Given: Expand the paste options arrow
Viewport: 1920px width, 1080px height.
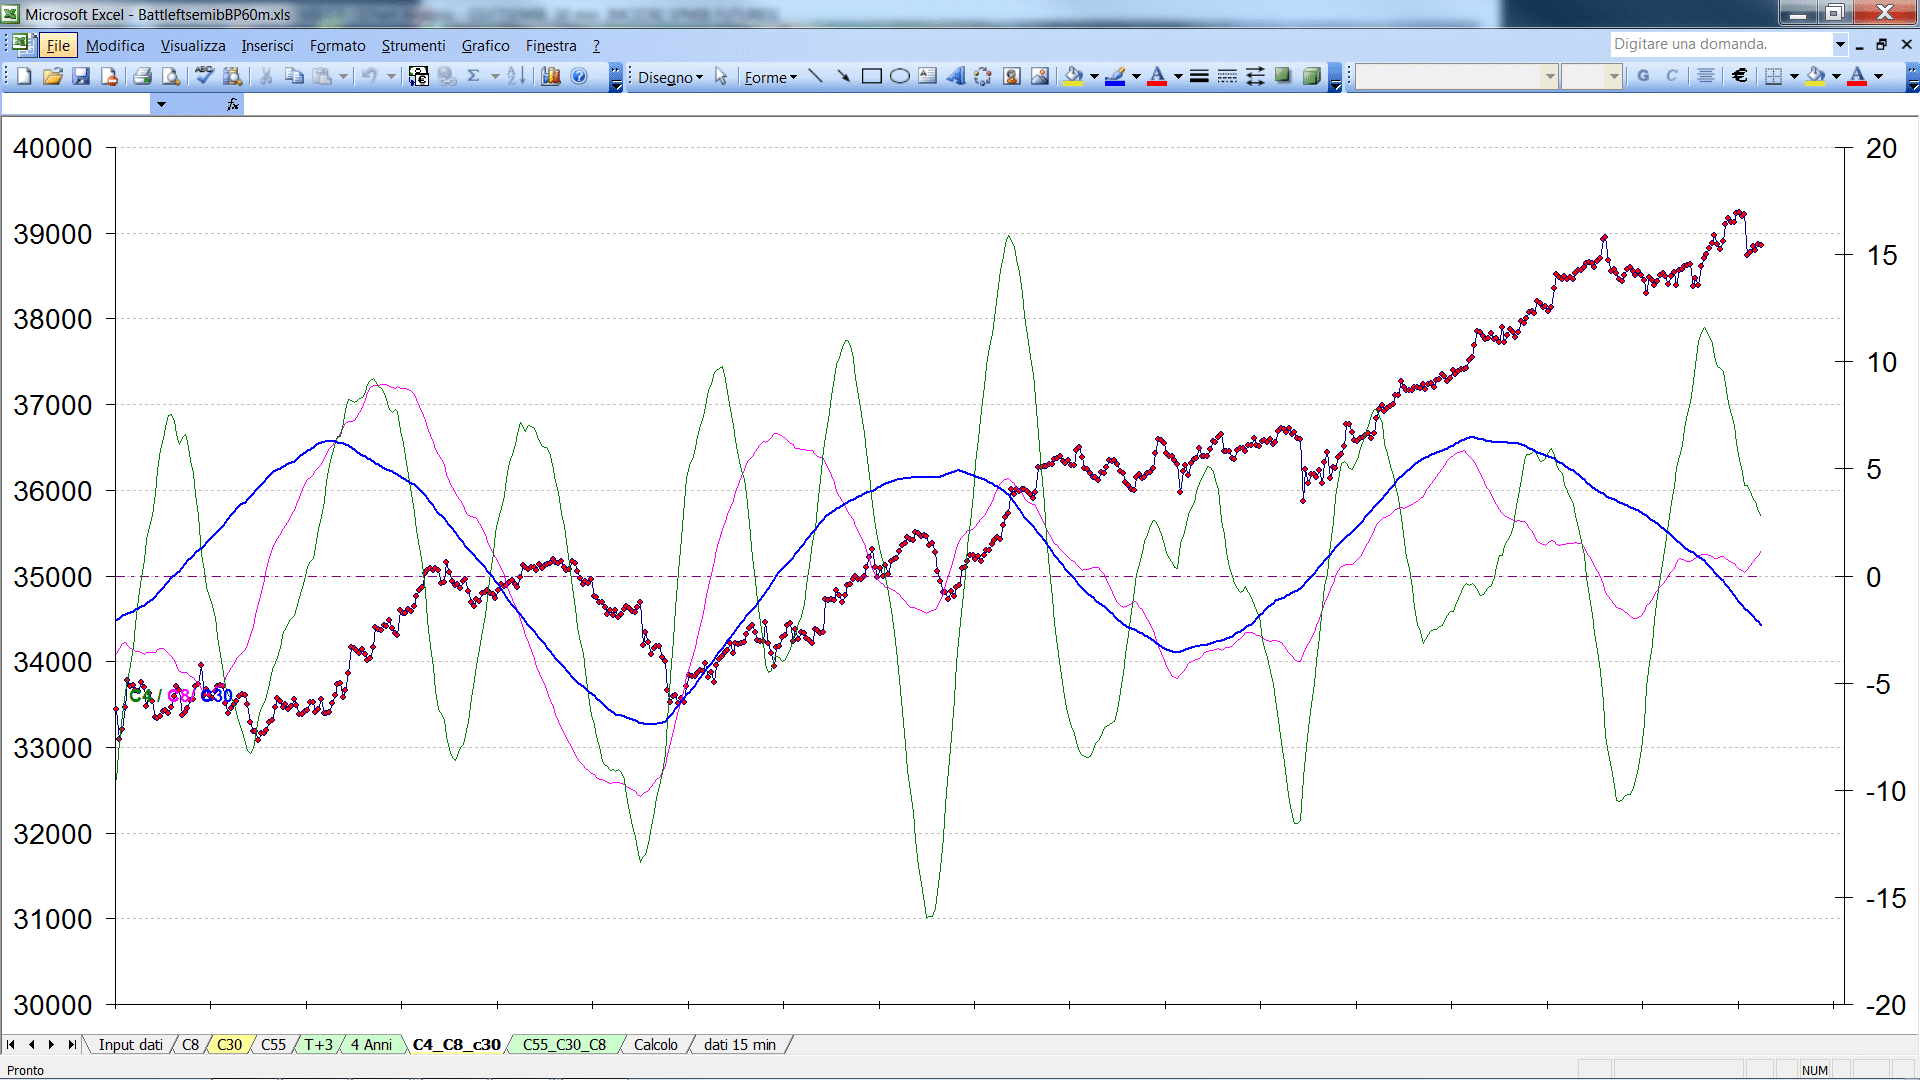Looking at the screenshot, I should click(x=343, y=76).
